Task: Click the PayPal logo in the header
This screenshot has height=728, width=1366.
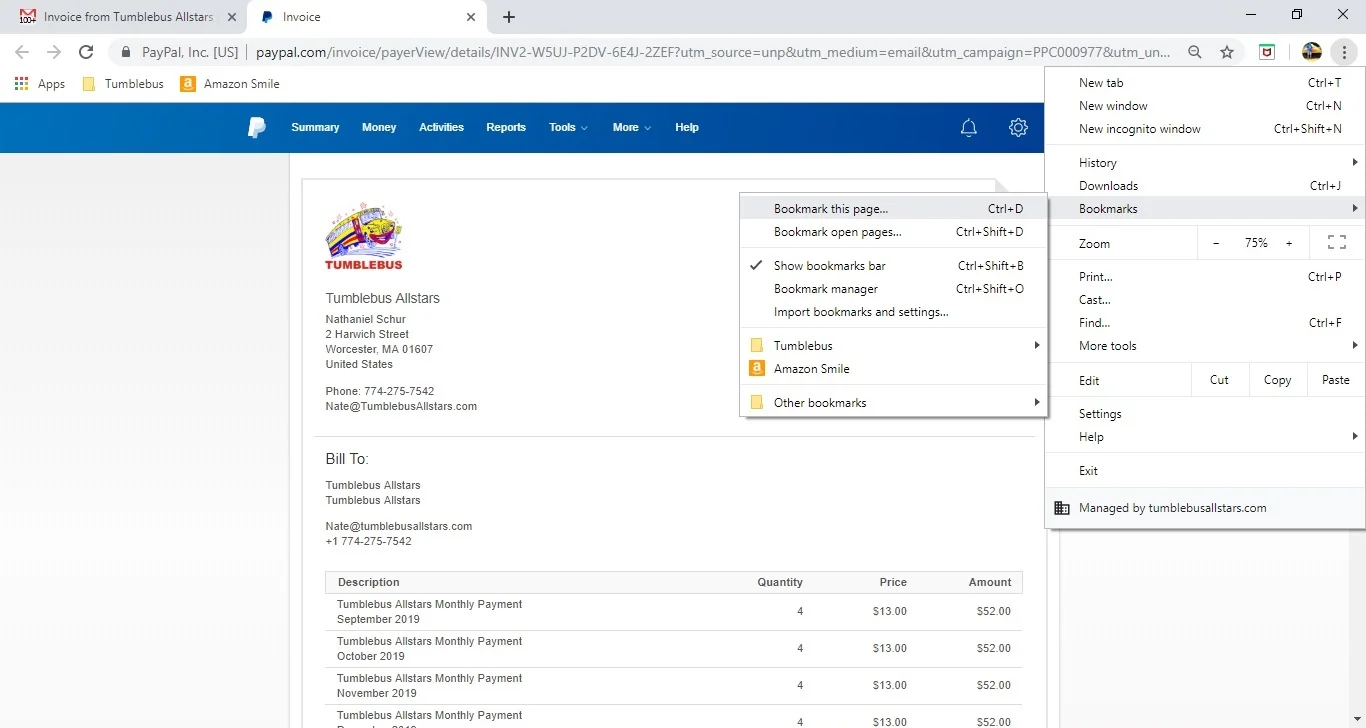Action: point(257,127)
